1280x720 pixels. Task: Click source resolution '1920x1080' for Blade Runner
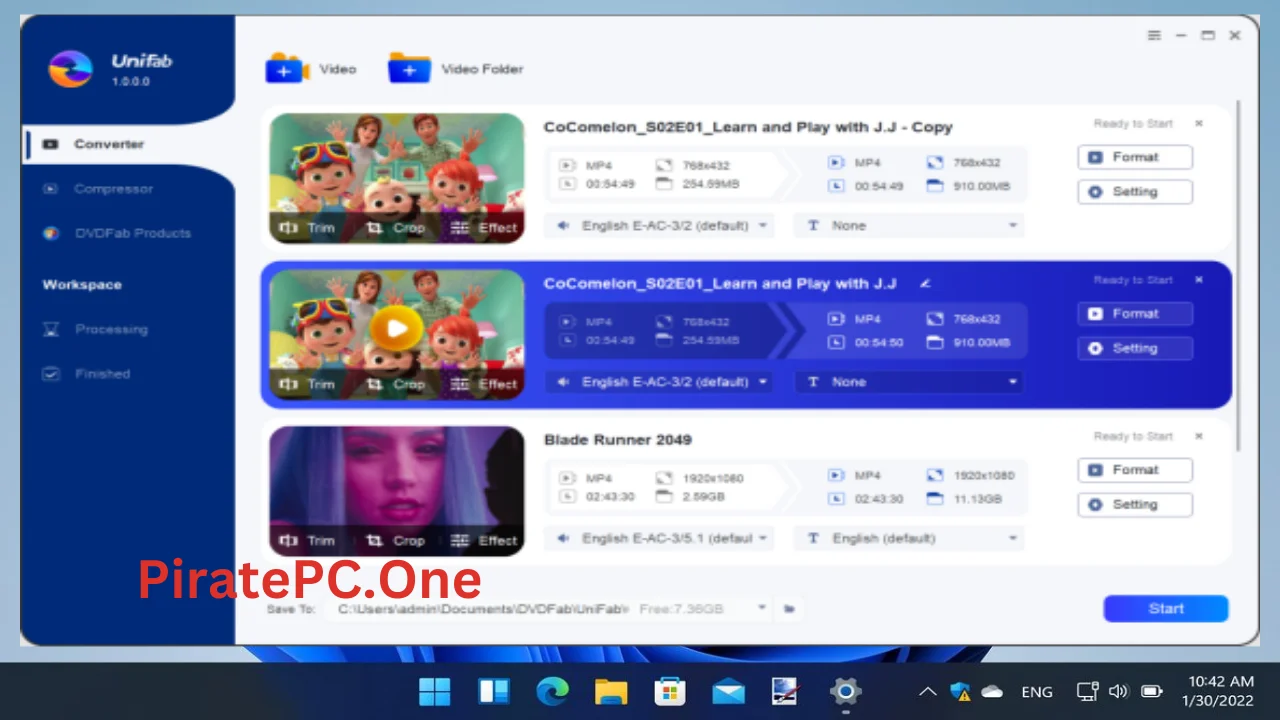(x=713, y=479)
